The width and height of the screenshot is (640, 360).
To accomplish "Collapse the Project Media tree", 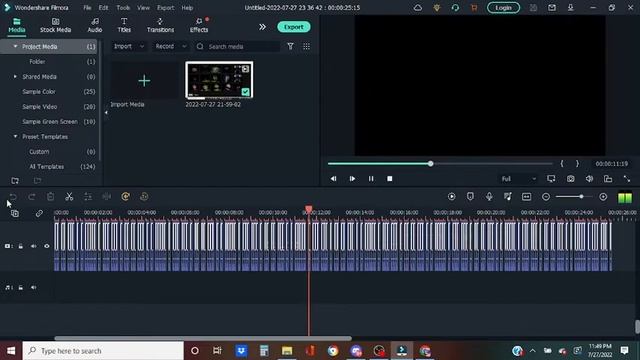I will (x=16, y=47).
